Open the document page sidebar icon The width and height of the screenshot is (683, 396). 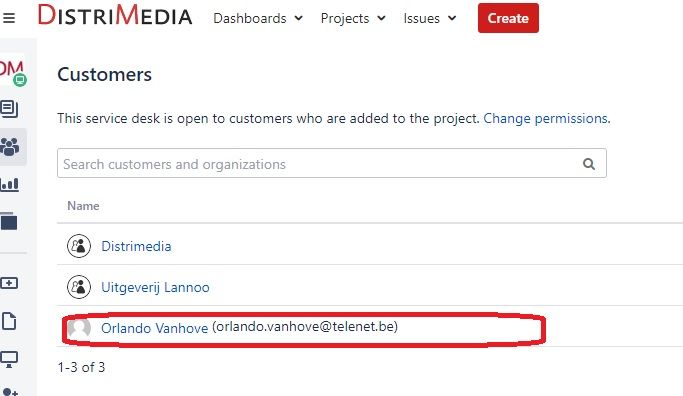[9, 321]
